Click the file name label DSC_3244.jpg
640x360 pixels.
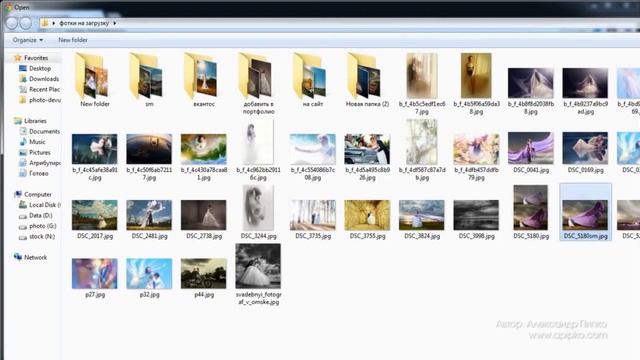coord(258,236)
